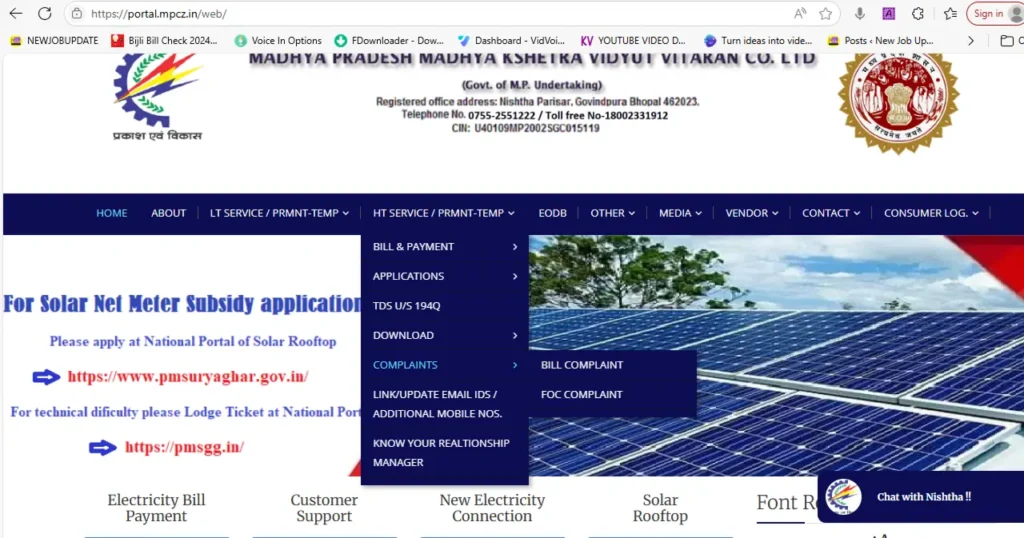View site information lock icon
1024x538 pixels.
(x=77, y=13)
